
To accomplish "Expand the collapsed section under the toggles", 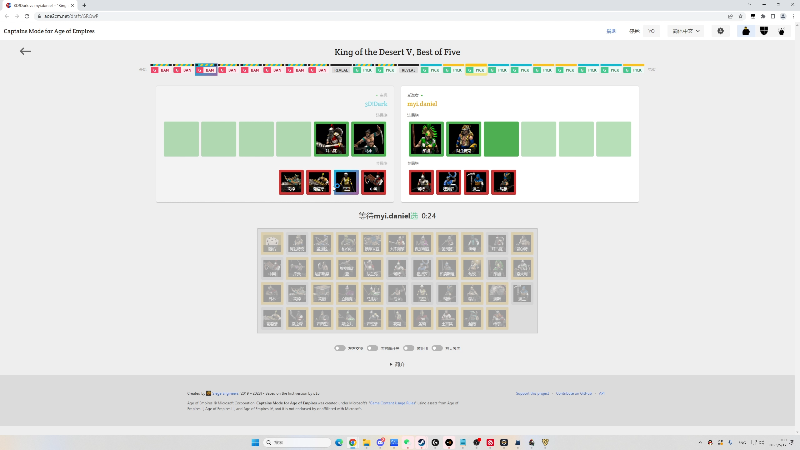I will [x=397, y=364].
